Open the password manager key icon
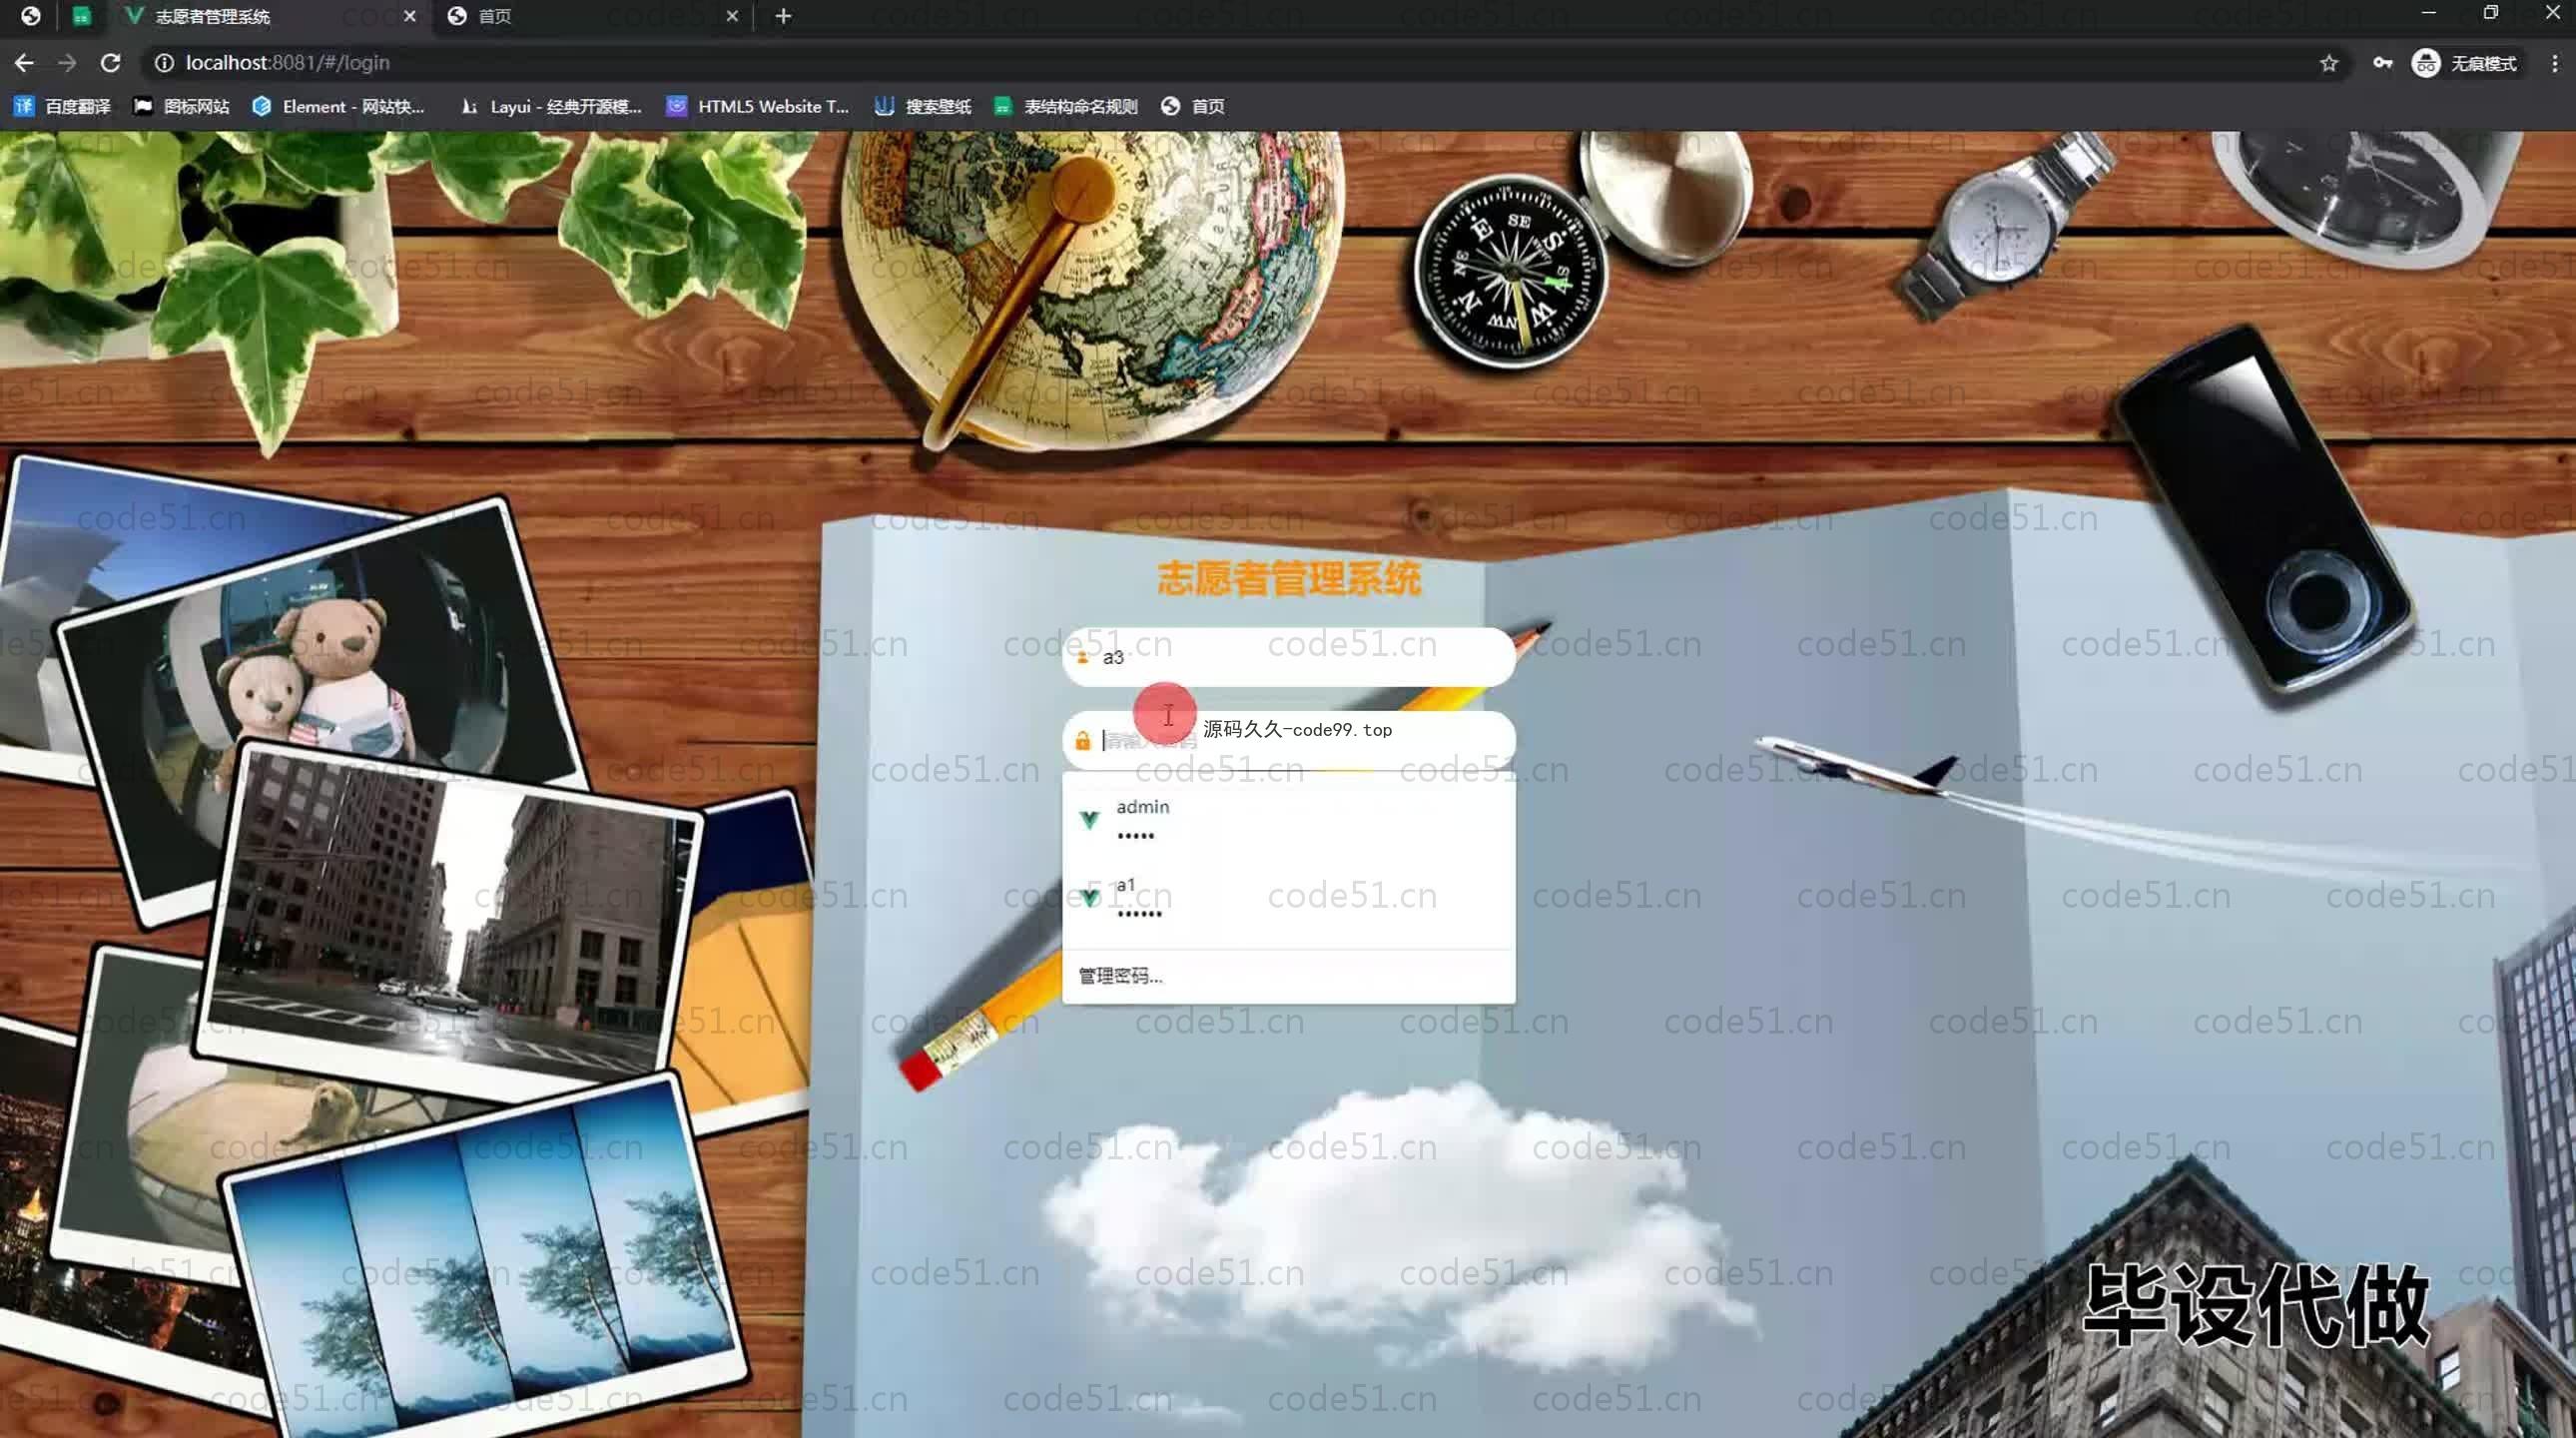 pyautogui.click(x=2383, y=63)
